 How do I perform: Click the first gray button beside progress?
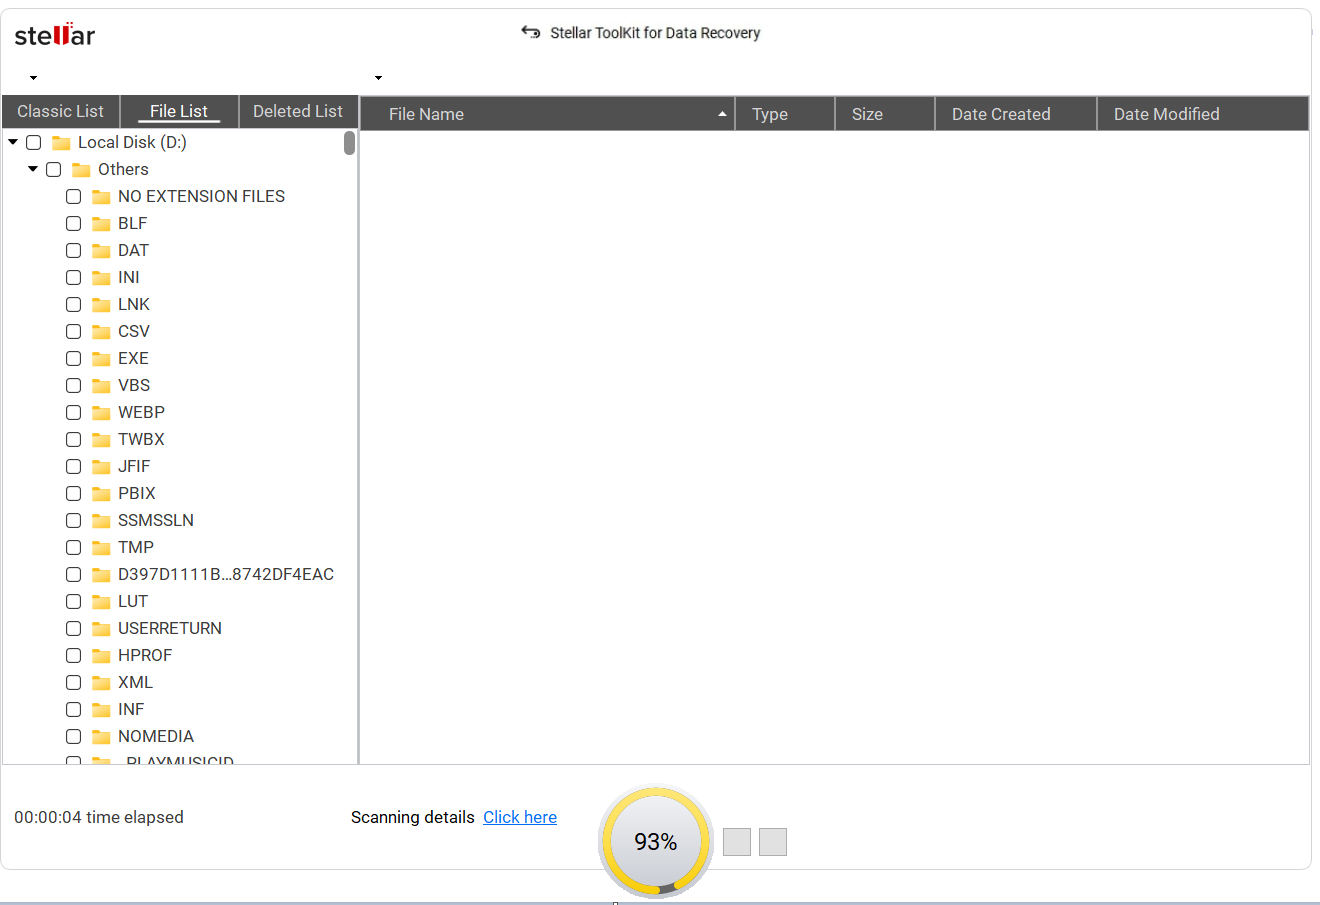[737, 842]
